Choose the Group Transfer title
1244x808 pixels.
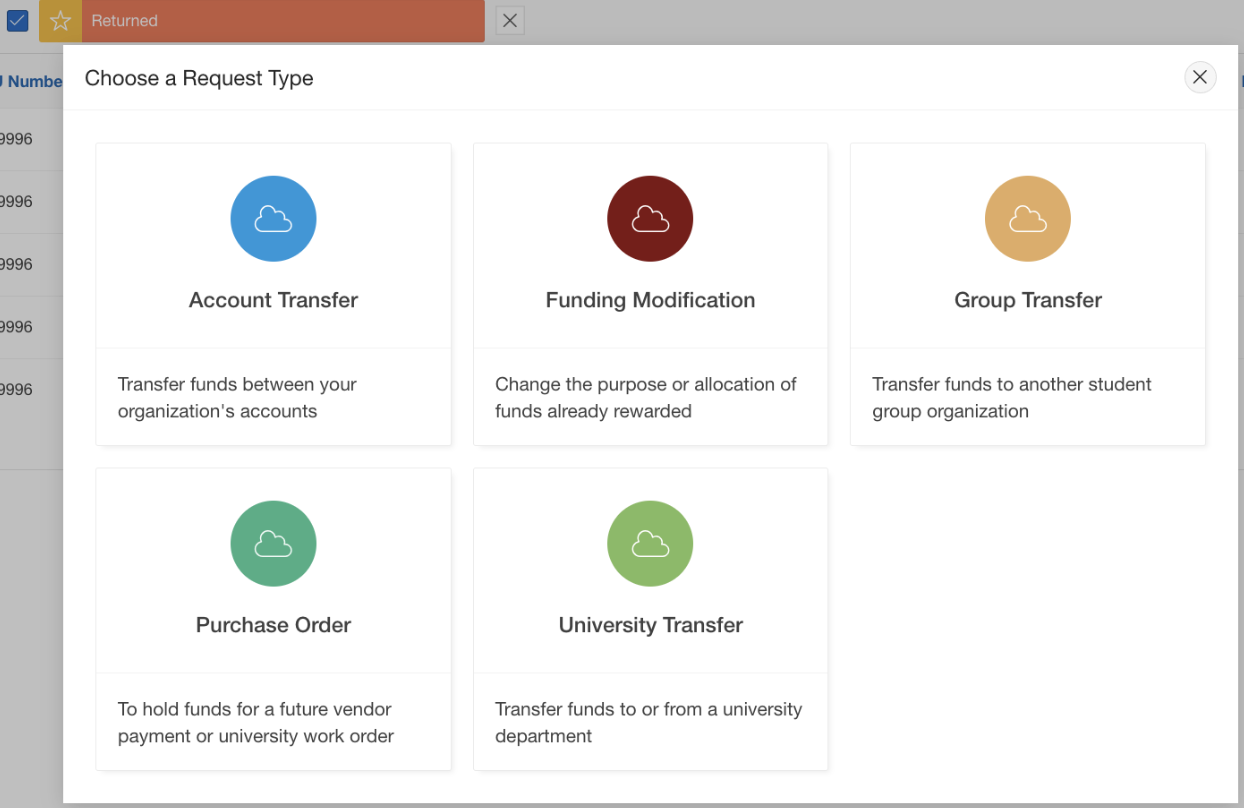(x=1028, y=300)
